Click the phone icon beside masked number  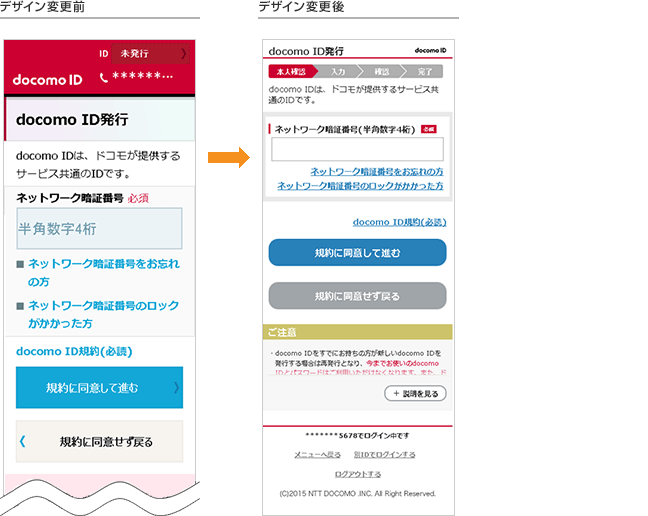(x=104, y=78)
